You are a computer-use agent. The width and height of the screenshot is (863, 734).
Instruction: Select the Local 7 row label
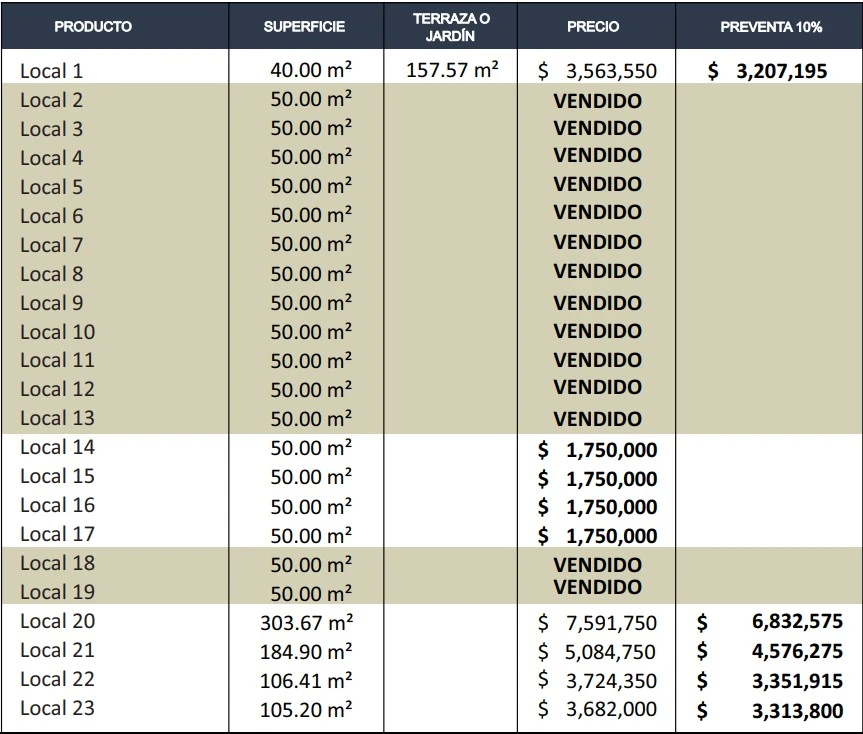[52, 245]
